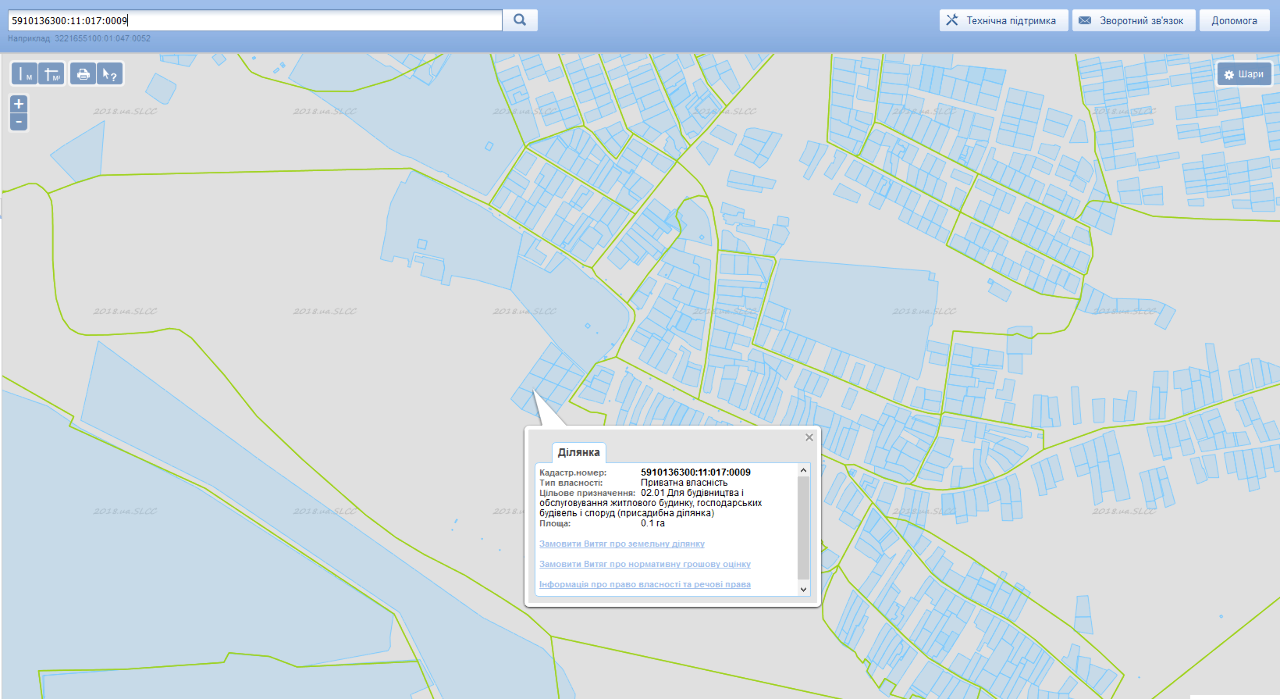Image resolution: width=1280 pixels, height=699 pixels.
Task: Click the cadastral number search field
Action: tap(254, 20)
